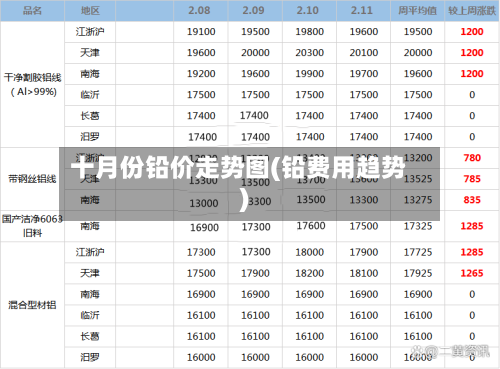Click the 19800 price cell

pyautogui.click(x=310, y=32)
